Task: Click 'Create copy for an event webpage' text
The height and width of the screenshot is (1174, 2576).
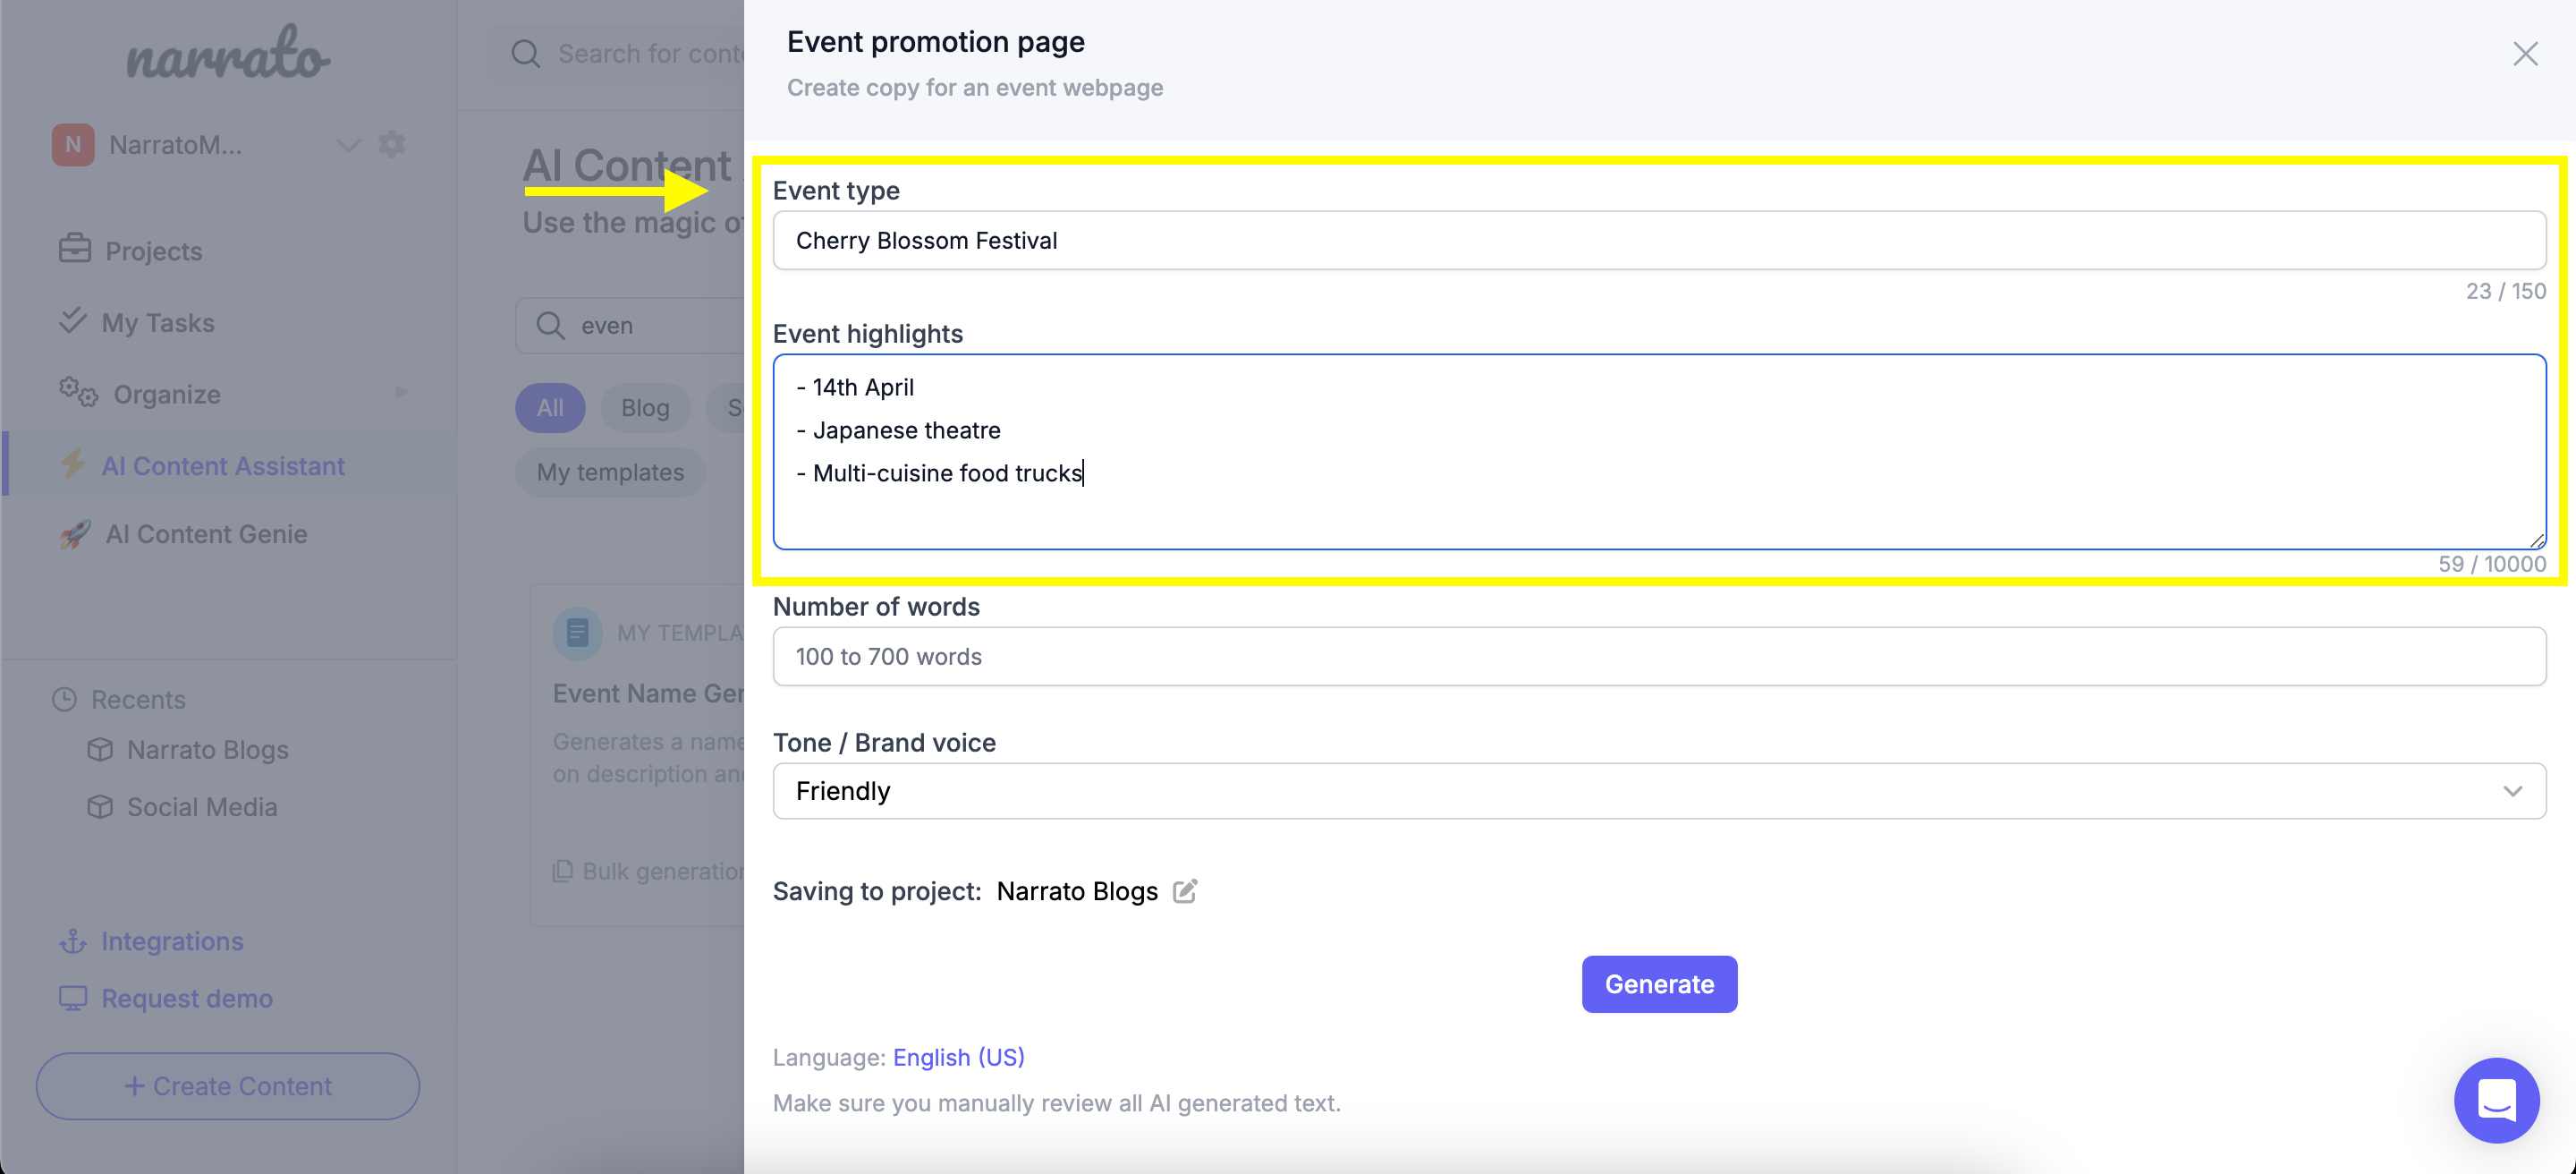Action: click(x=975, y=88)
